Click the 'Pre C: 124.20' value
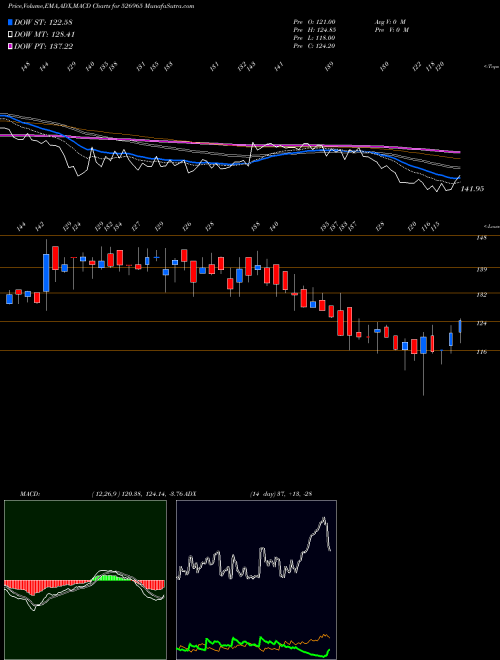The height and width of the screenshot is (660, 500). (x=314, y=46)
